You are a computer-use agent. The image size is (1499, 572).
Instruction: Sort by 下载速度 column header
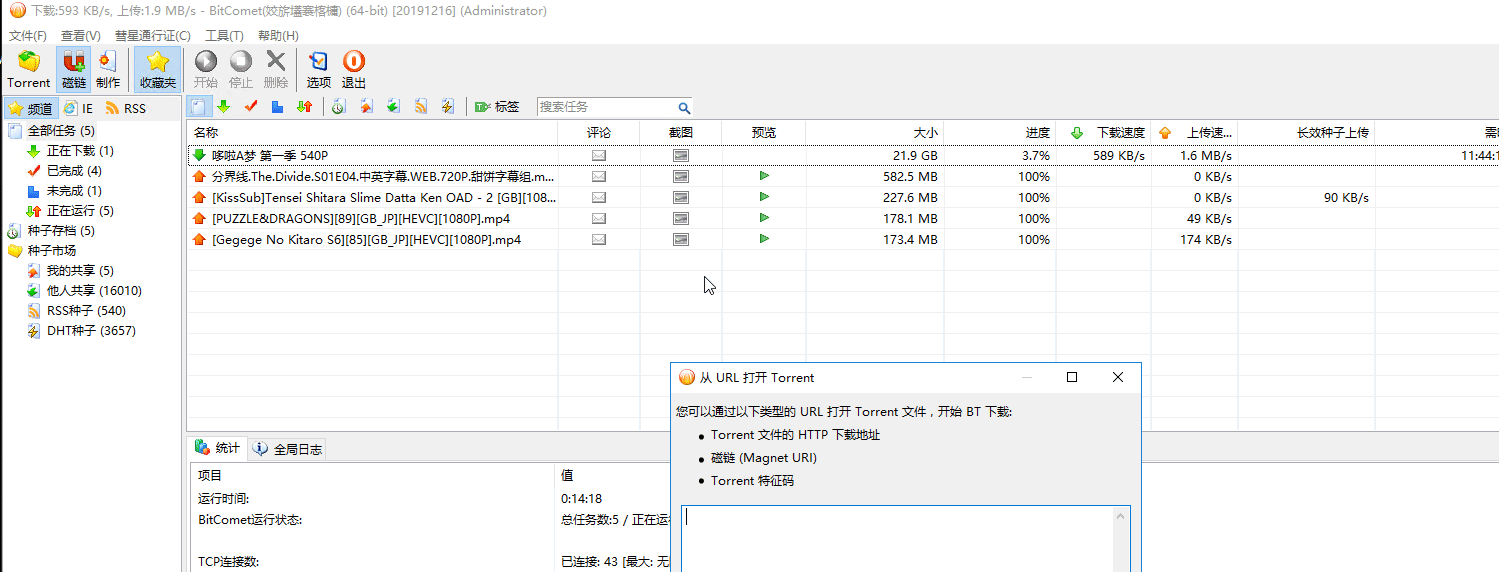(1103, 132)
